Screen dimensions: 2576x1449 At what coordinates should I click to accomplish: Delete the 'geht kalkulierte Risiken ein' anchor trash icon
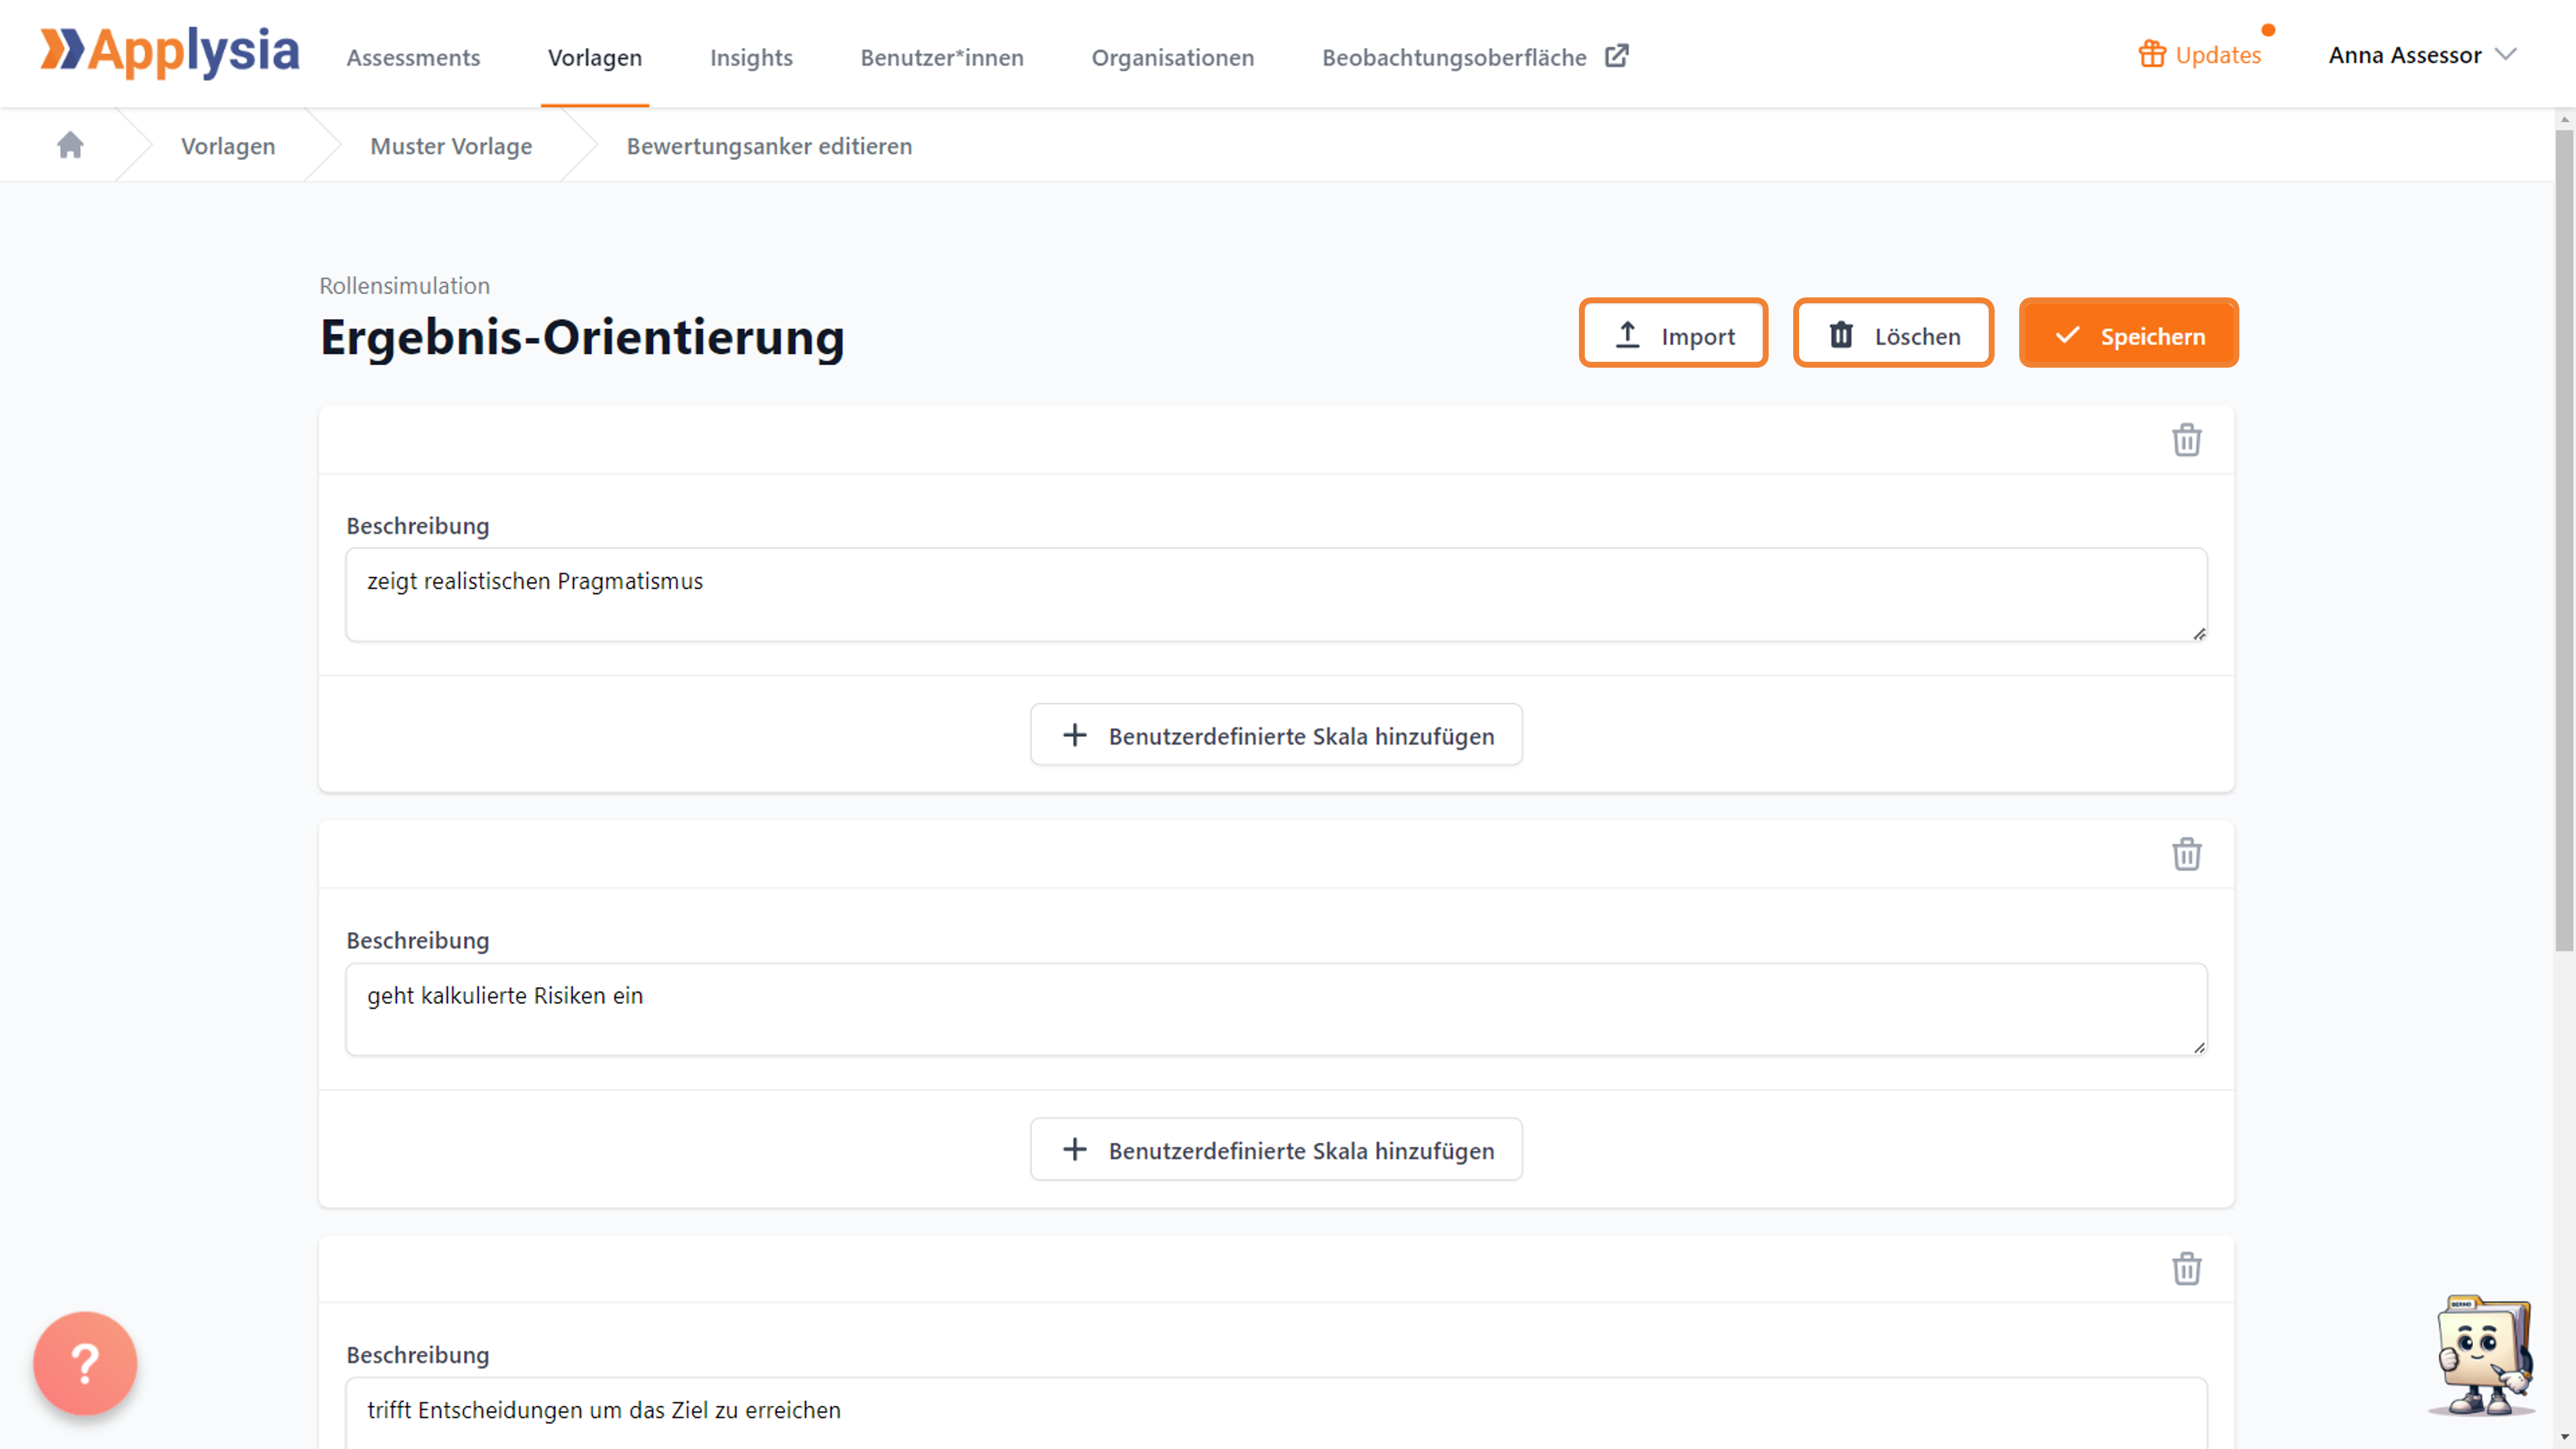pos(2186,854)
